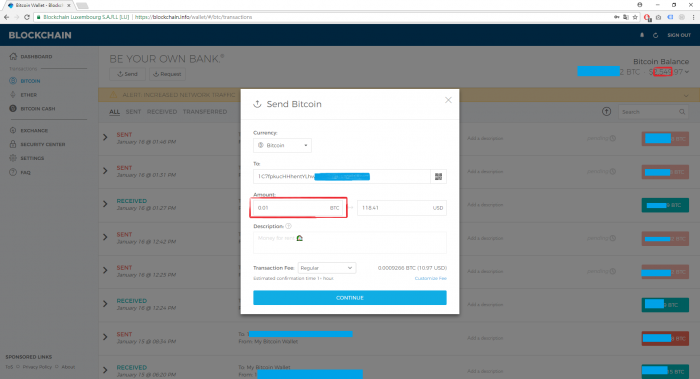Expand SENT transaction January 15 08:34 PM

tap(105, 337)
